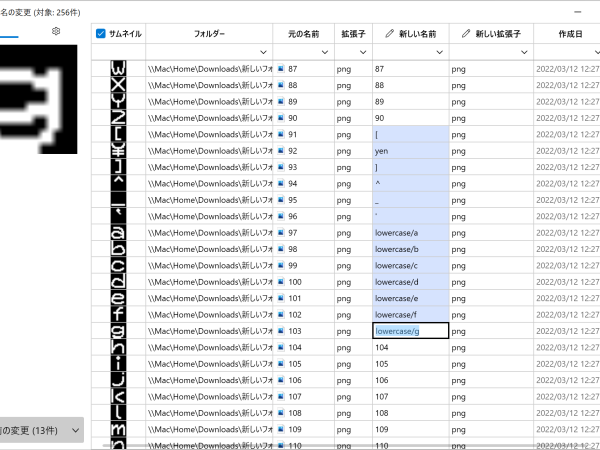Click new name cell of row 95
Screen dimensions: 600x450
[411, 200]
